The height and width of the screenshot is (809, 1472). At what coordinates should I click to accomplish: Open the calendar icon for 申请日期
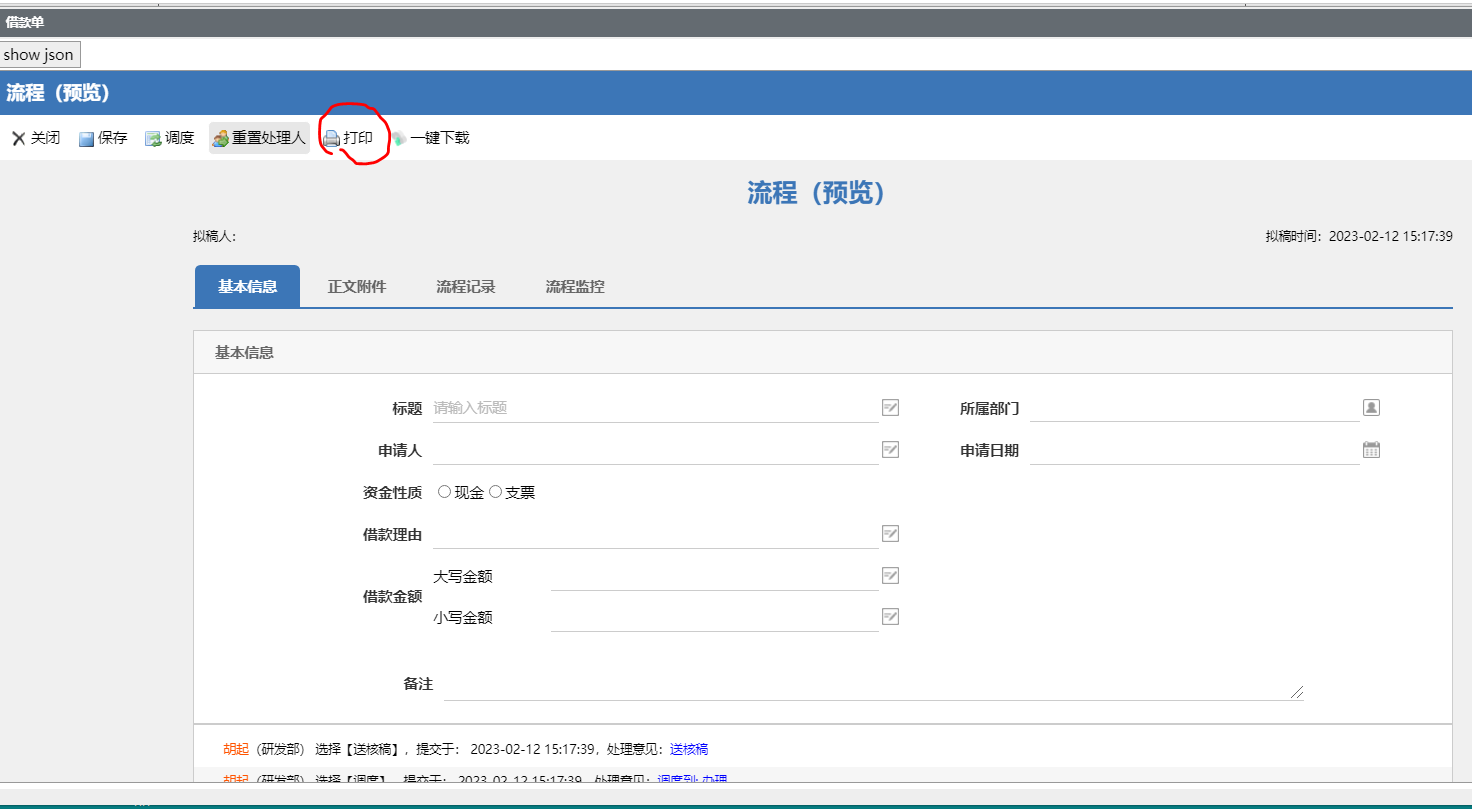pos(1371,450)
